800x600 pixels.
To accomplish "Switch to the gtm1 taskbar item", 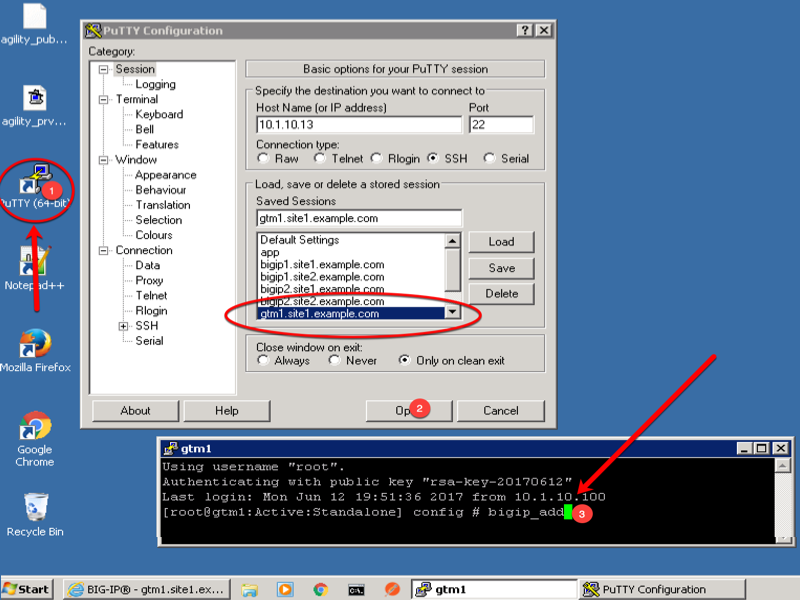I will pos(494,589).
